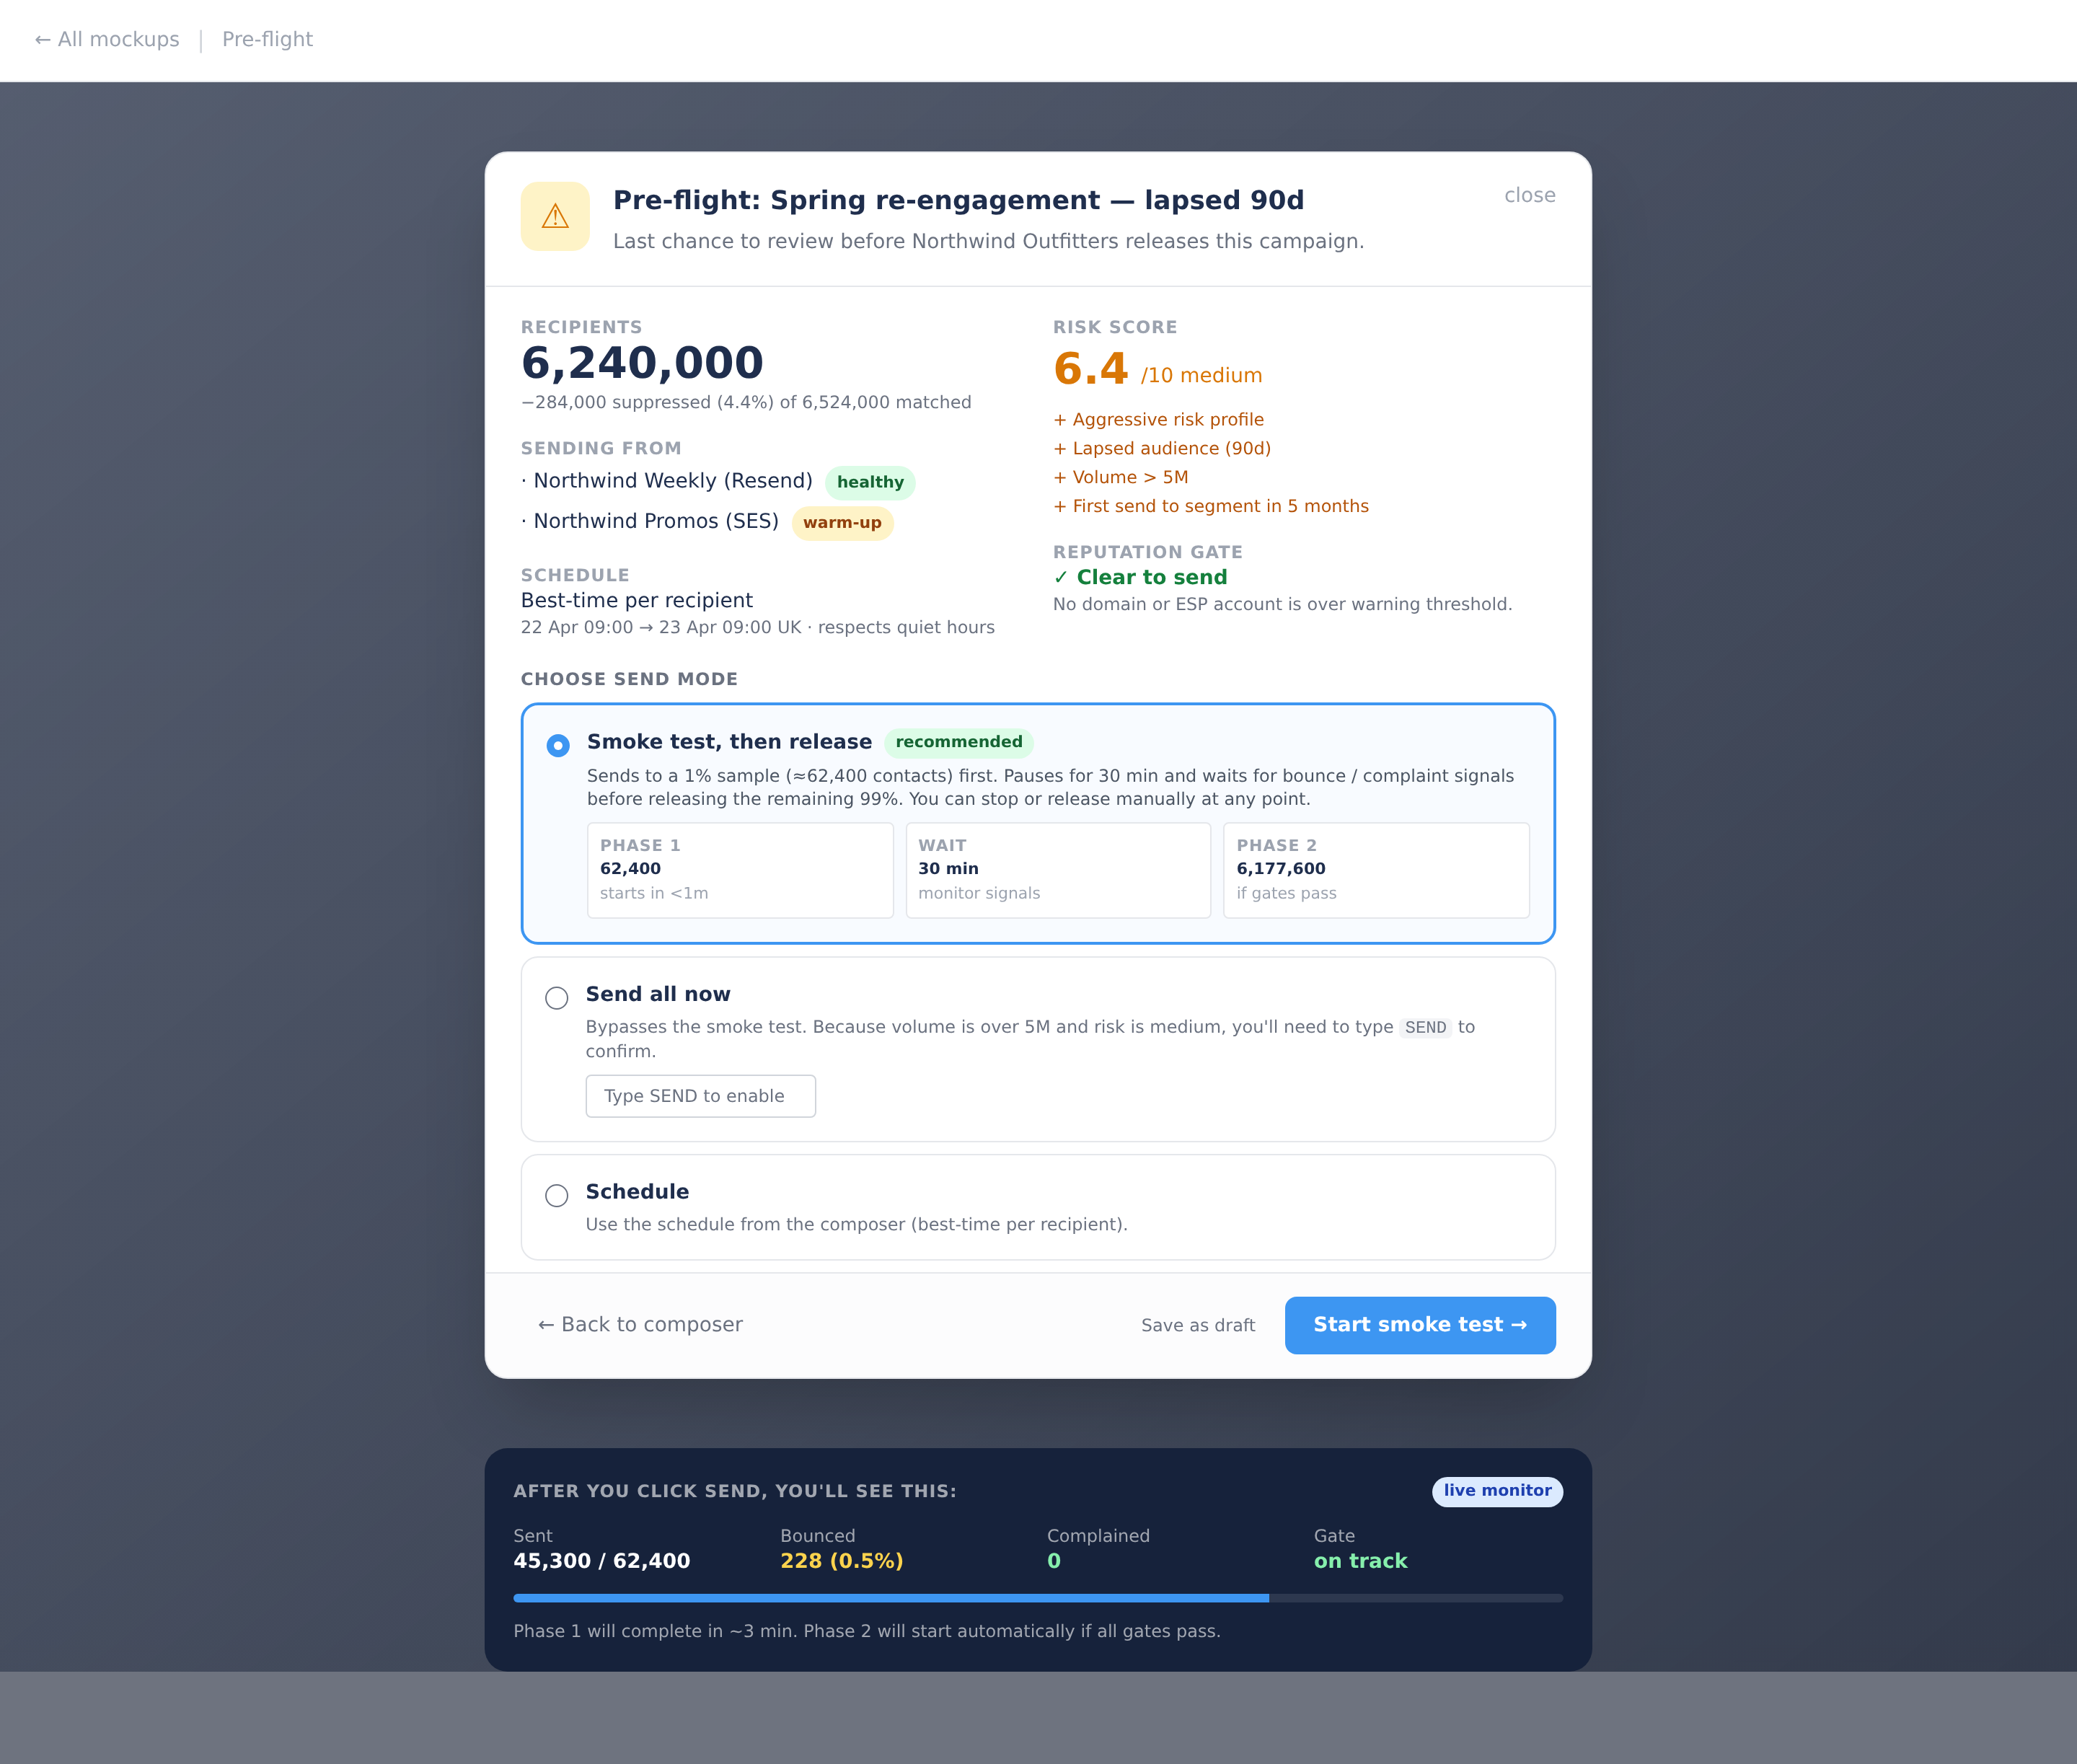This screenshot has width=2077, height=1764.
Task: Go back to composer
Action: [x=640, y=1324]
